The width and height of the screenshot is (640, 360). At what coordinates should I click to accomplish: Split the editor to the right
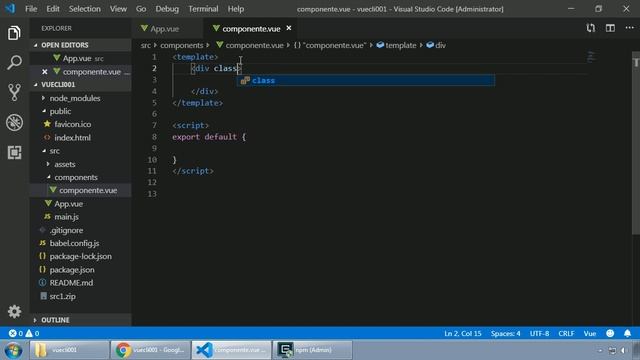click(610, 28)
